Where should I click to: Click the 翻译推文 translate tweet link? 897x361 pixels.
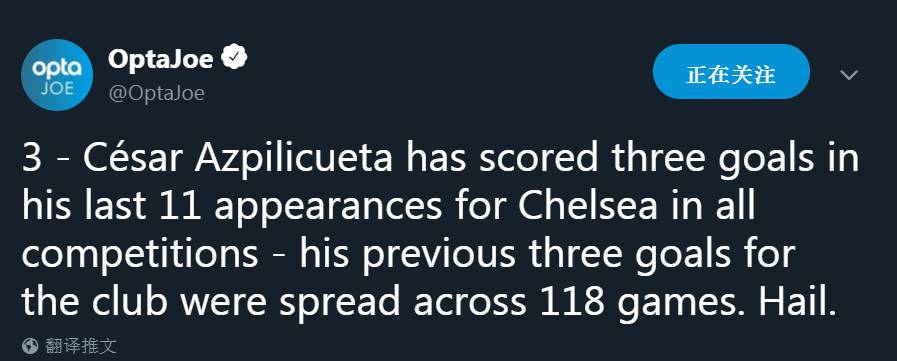point(81,346)
